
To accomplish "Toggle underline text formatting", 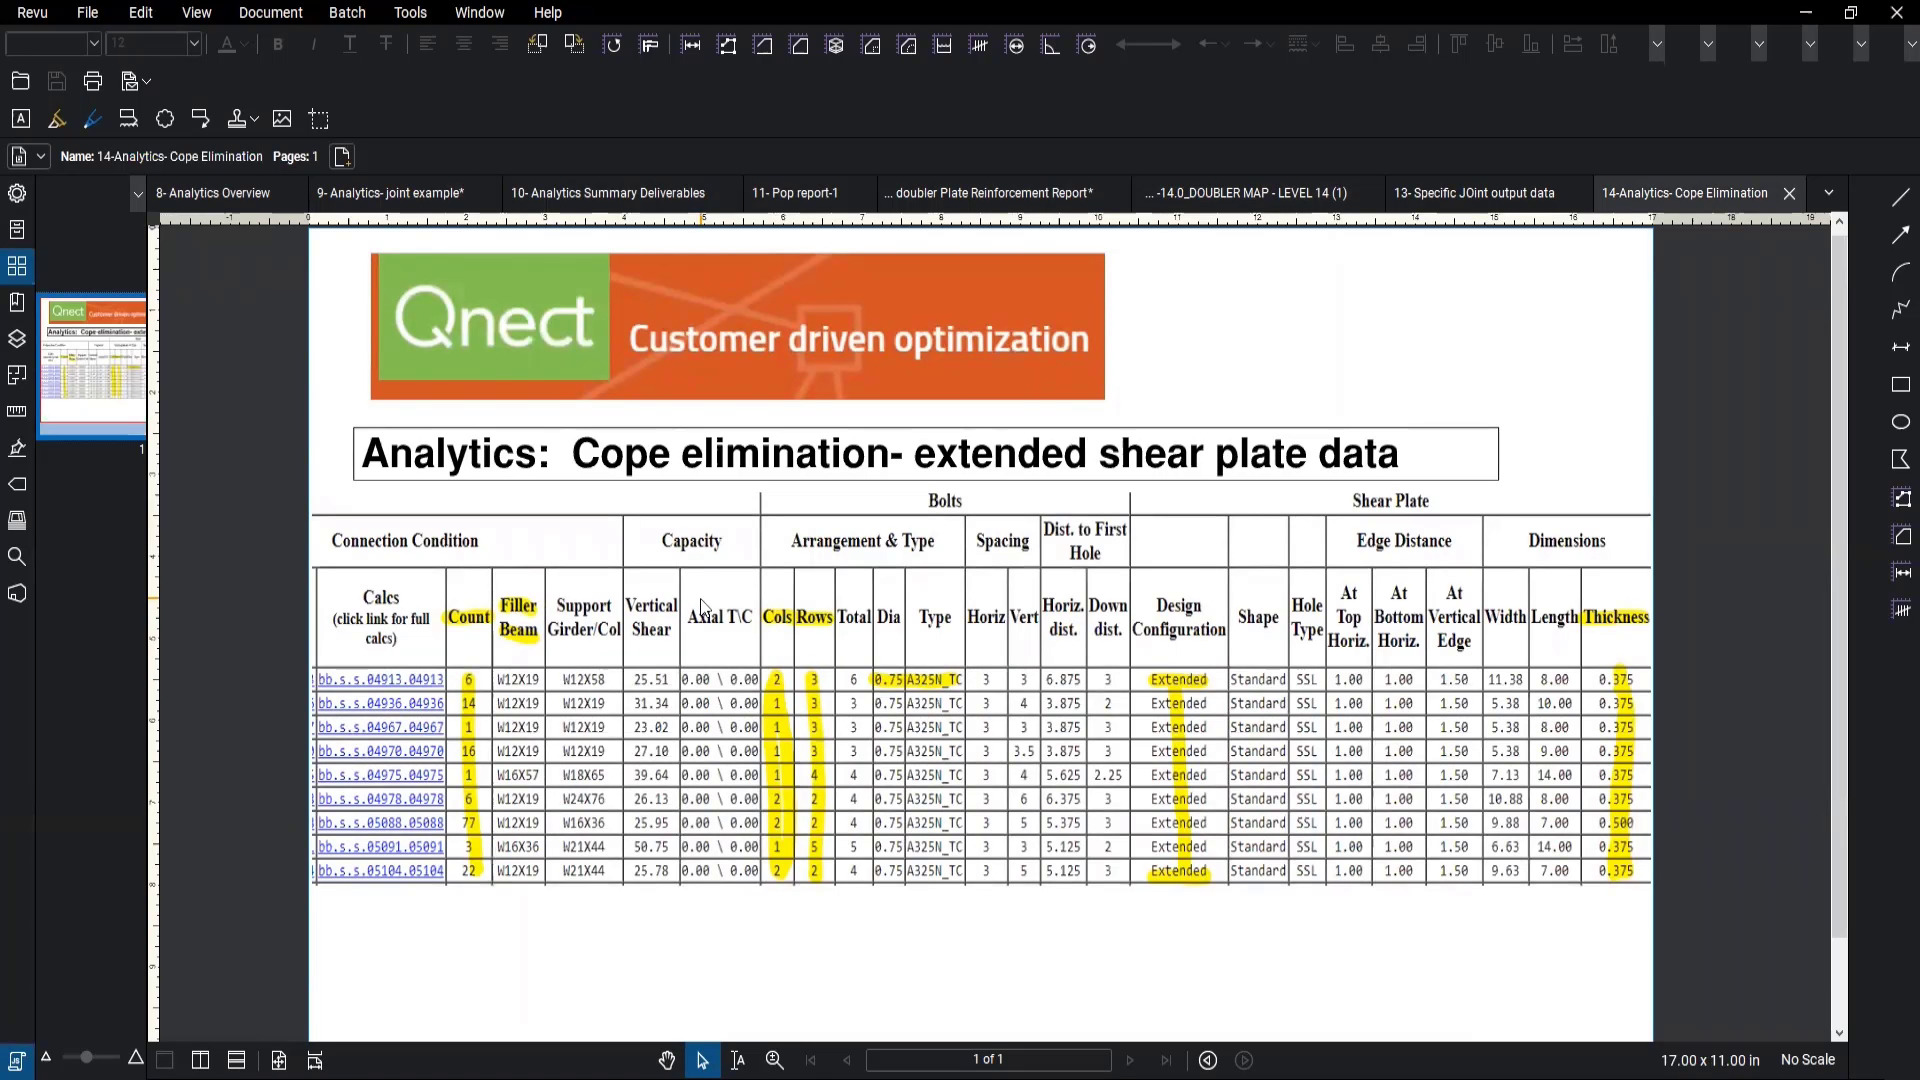I will click(350, 44).
